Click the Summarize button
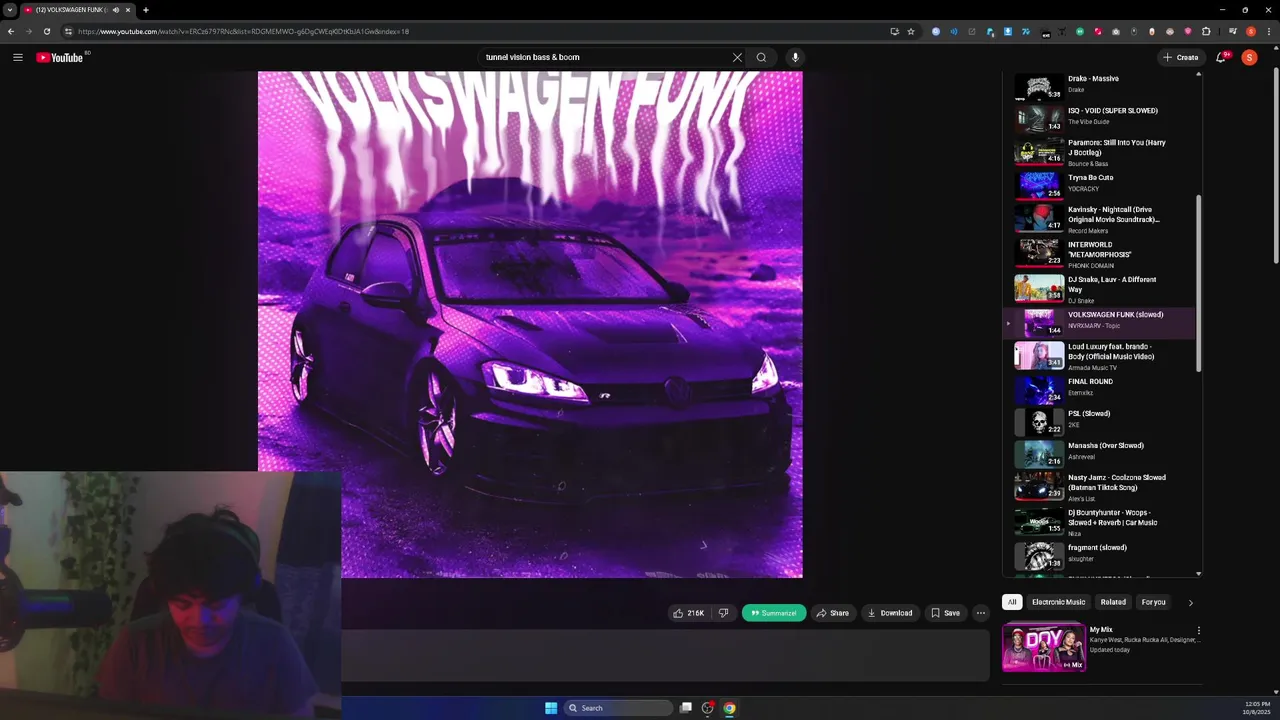Screen dimensions: 1280x720 [774, 613]
